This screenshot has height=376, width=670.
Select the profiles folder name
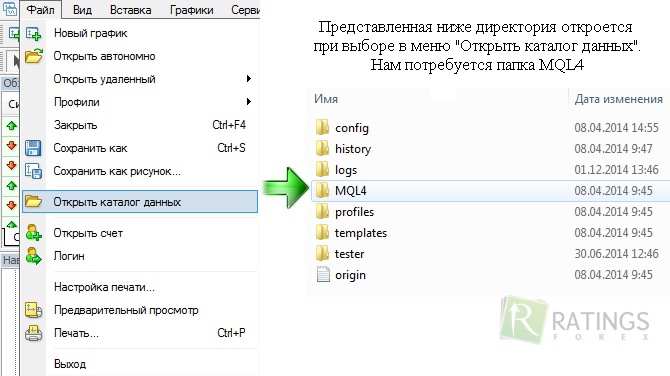tap(354, 212)
